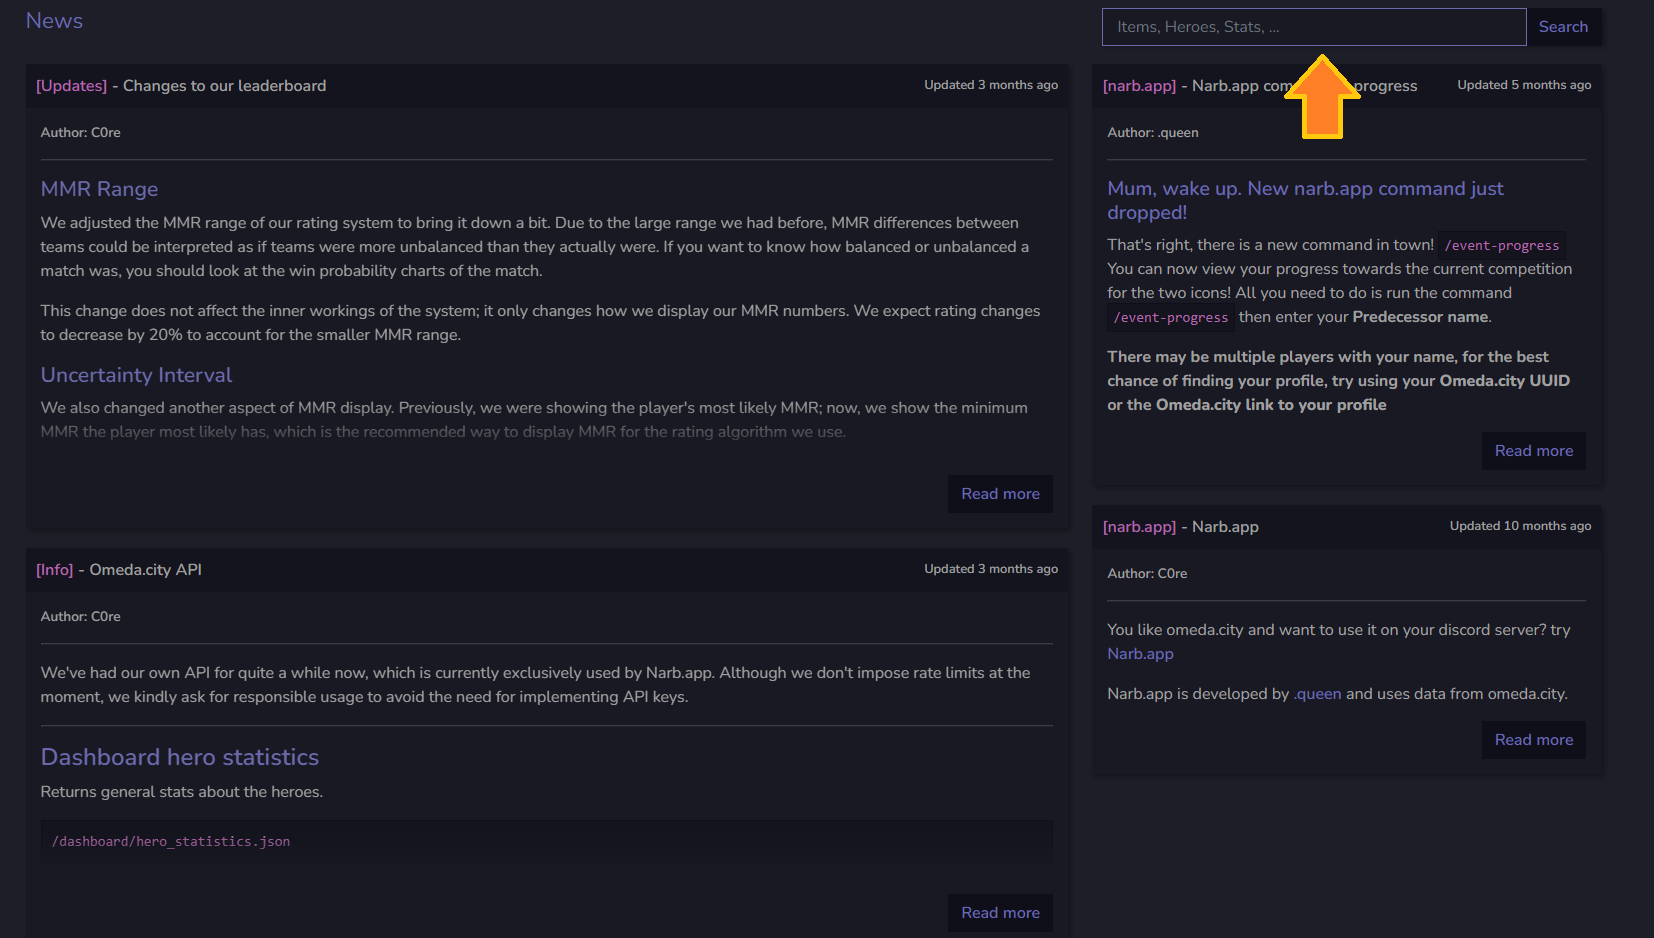
Task: Click the MMR Range heading
Action: [99, 189]
